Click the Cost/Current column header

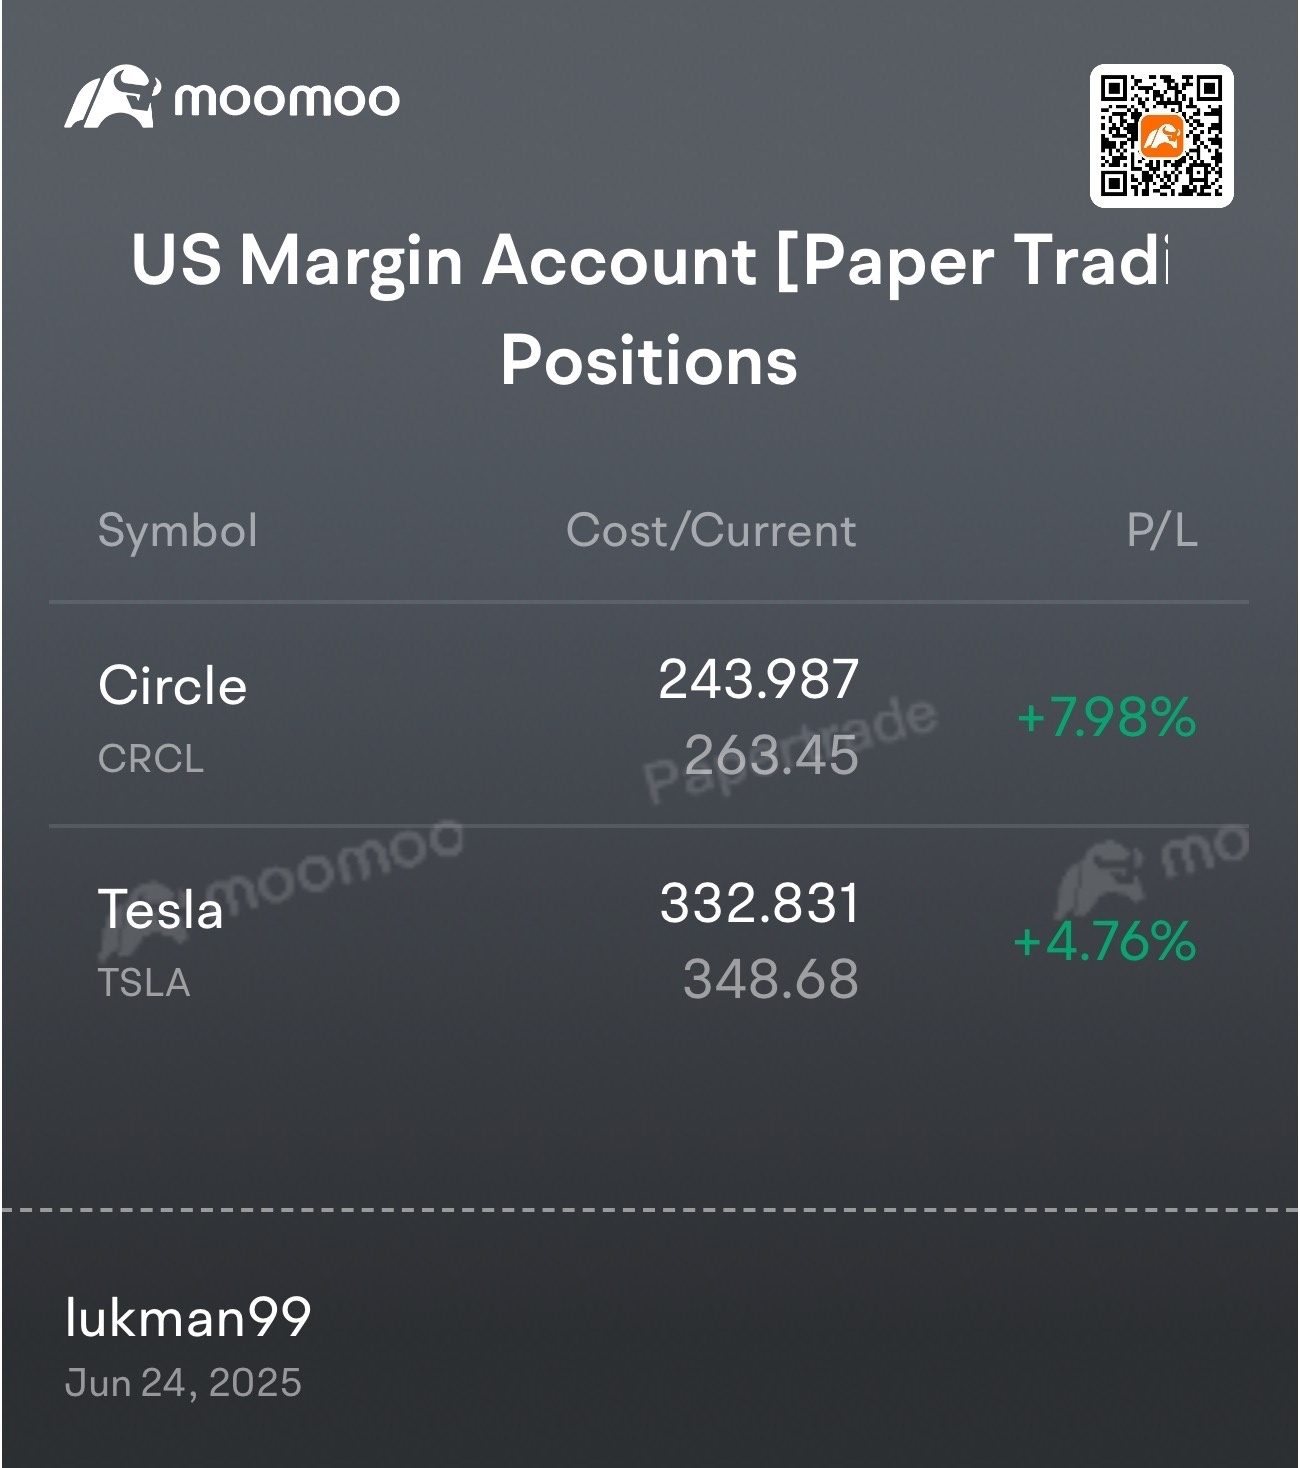pyautogui.click(x=711, y=530)
